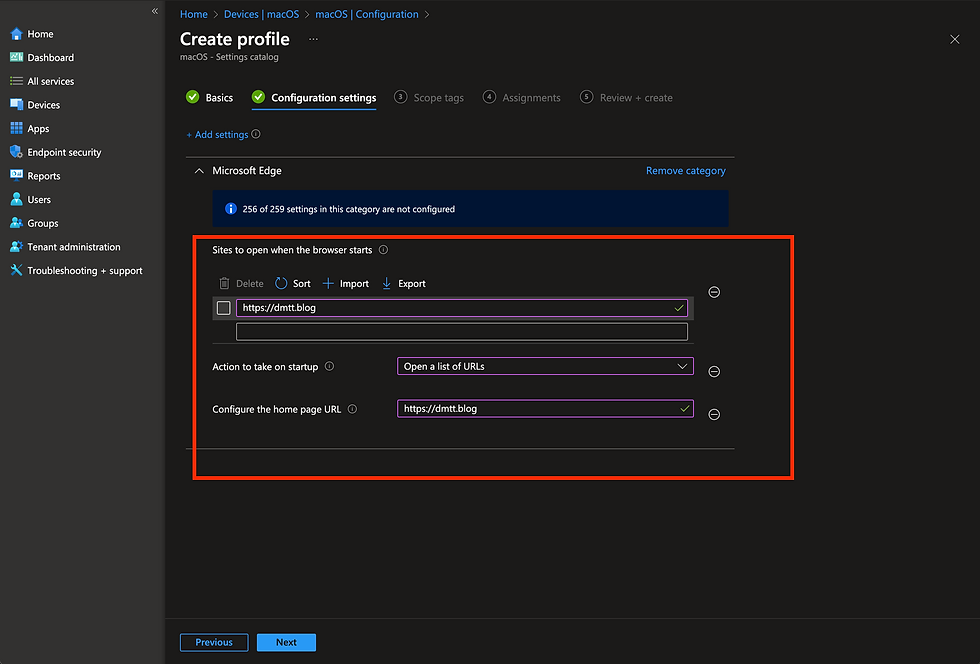Click the Devices | macOS breadcrumb
The image size is (980, 664).
point(261,14)
